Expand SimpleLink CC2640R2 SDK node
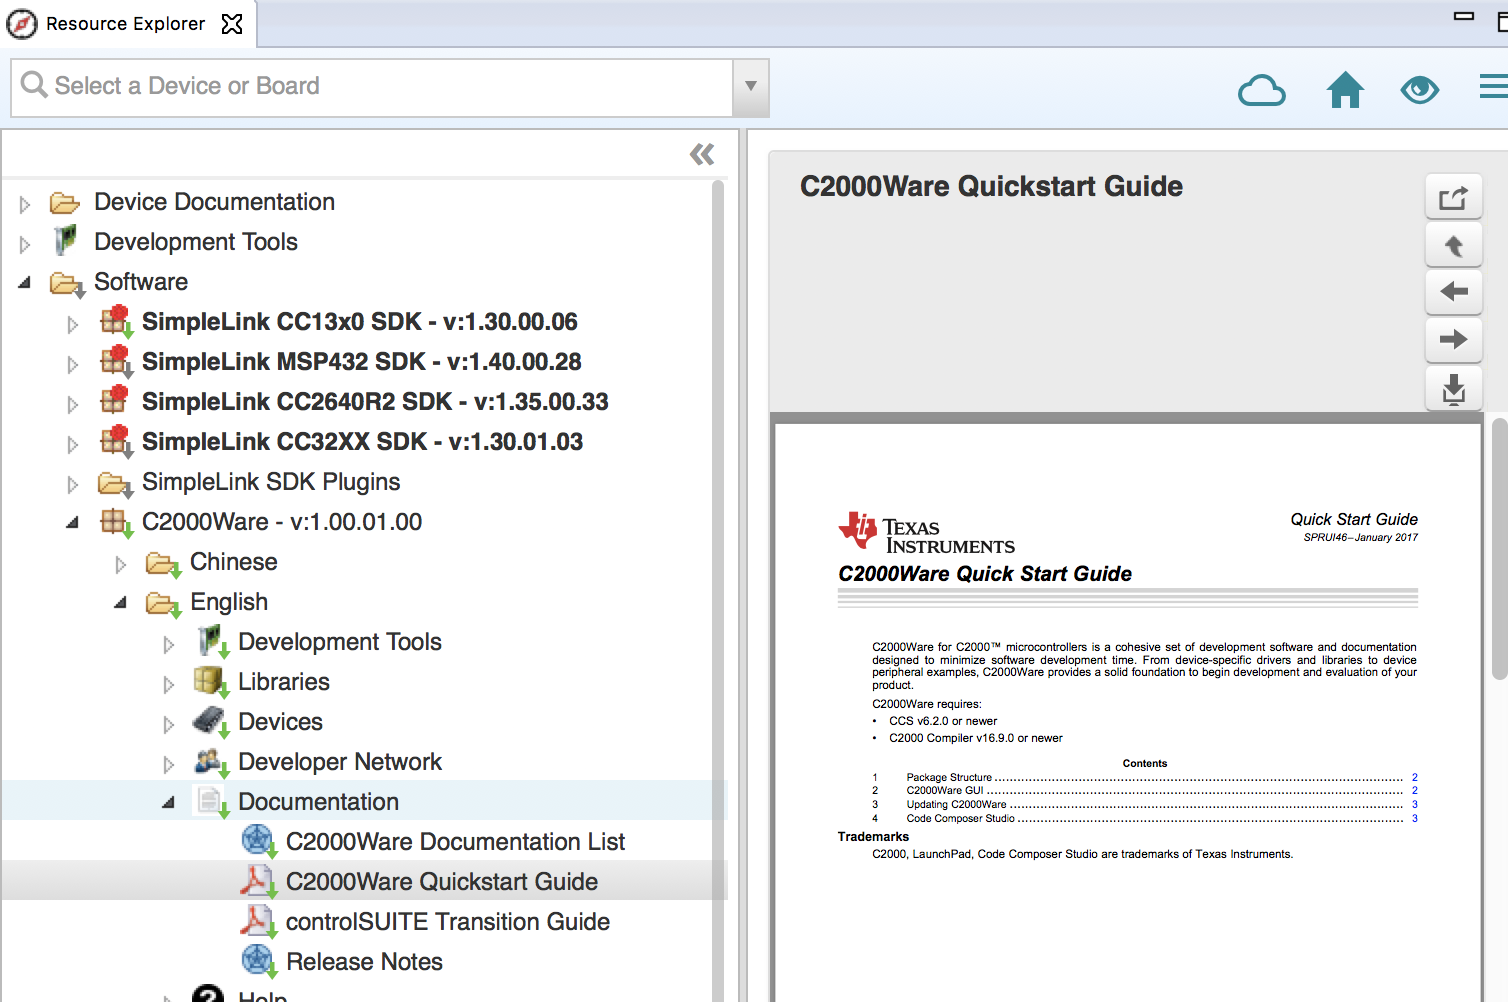Image resolution: width=1508 pixels, height=1002 pixels. point(72,404)
